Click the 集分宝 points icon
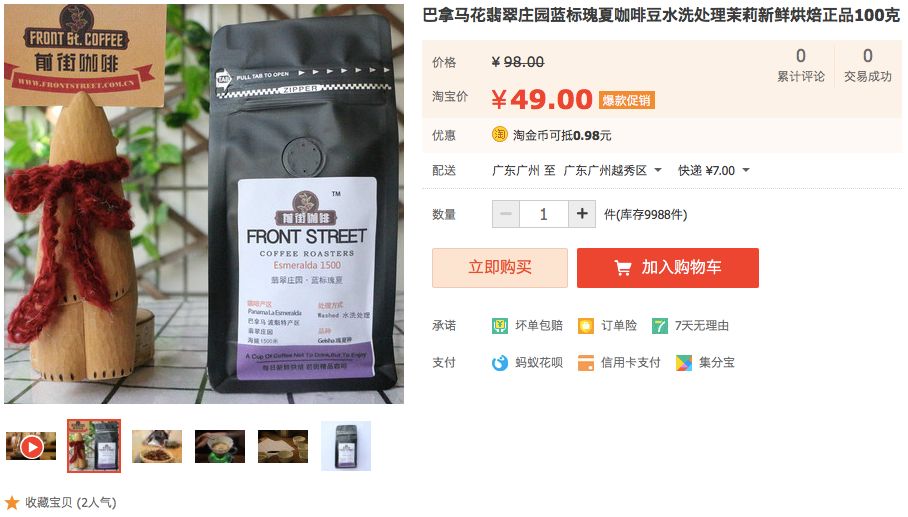This screenshot has height=517, width=908. 684,363
